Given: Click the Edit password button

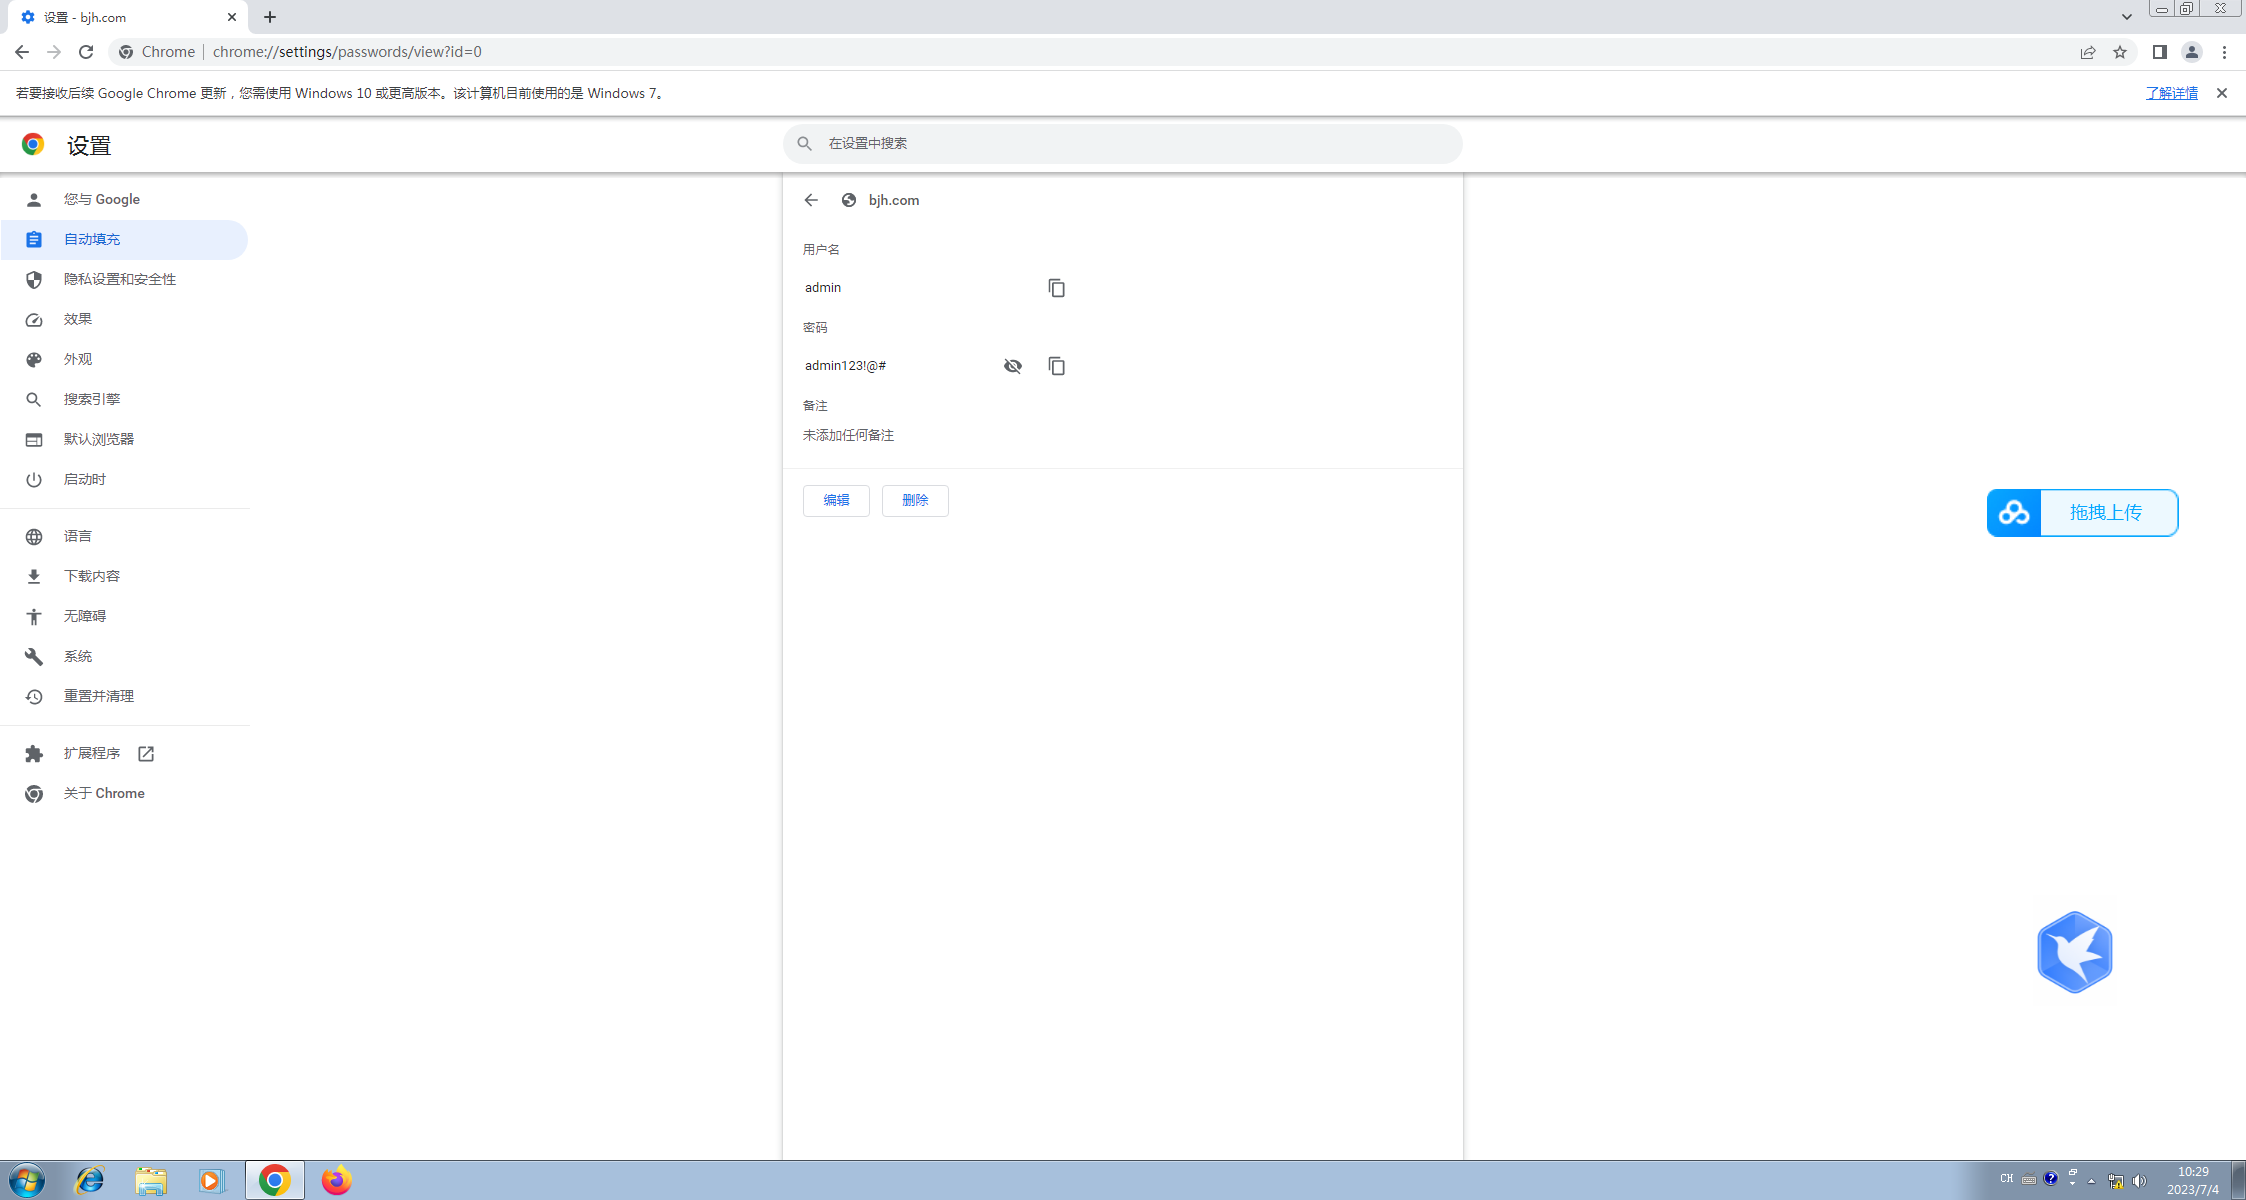Looking at the screenshot, I should [x=836, y=501].
